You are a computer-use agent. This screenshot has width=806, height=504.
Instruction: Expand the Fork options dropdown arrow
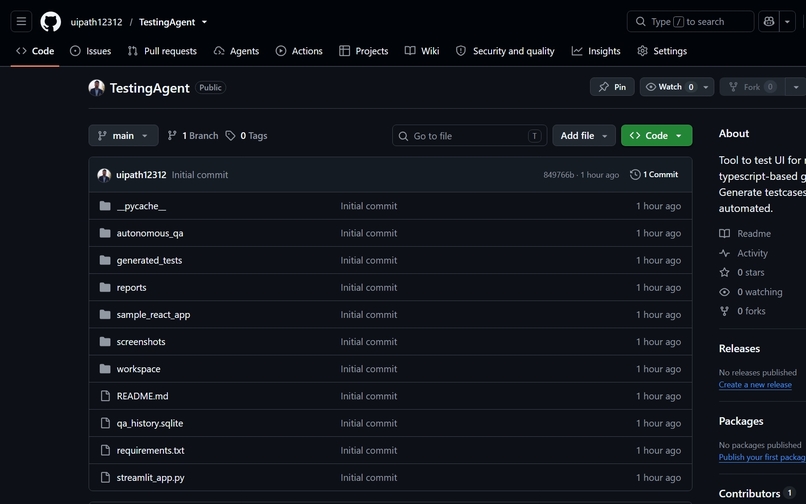[796, 87]
